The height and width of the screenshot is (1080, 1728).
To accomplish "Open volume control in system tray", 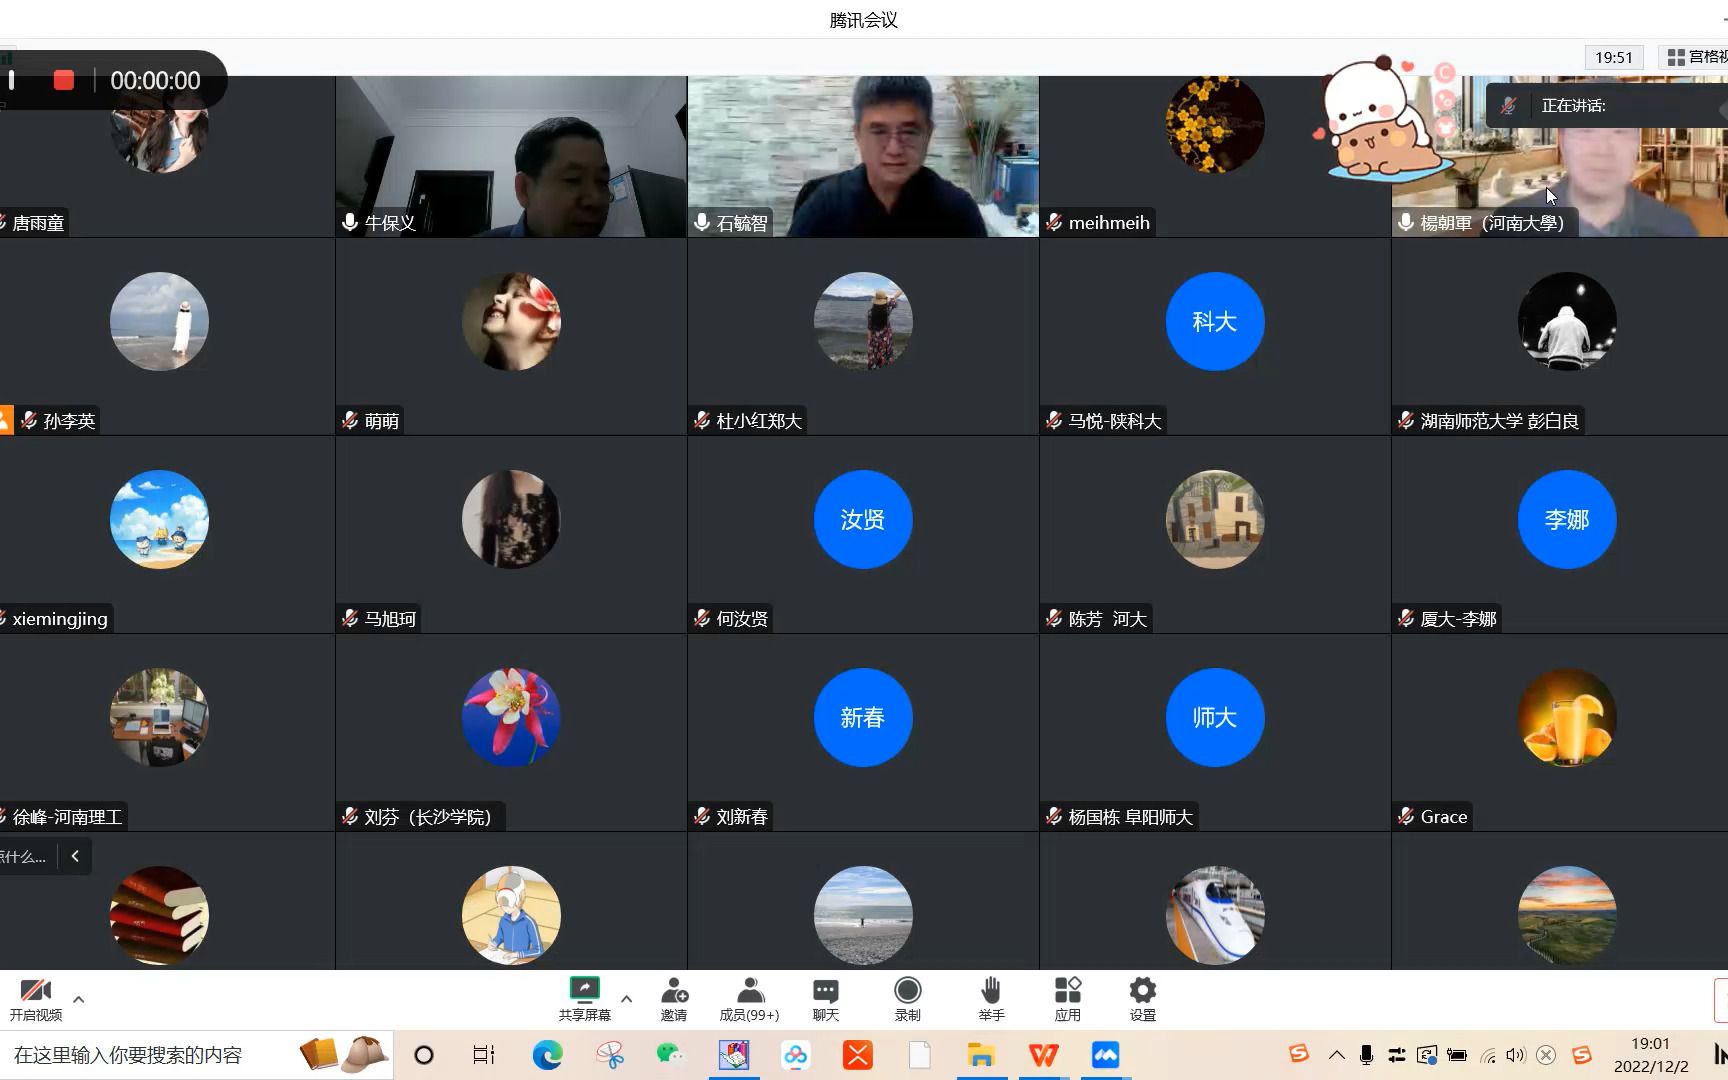I will pos(1516,1055).
